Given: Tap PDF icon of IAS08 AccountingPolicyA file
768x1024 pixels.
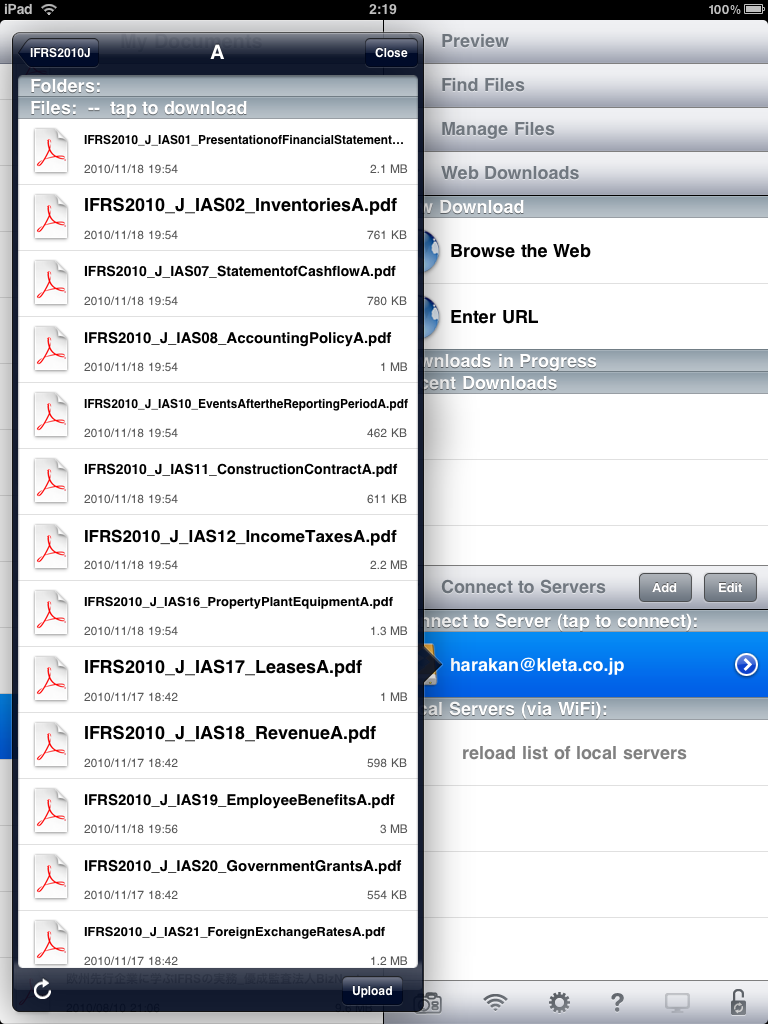Looking at the screenshot, I should pyautogui.click(x=51, y=349).
